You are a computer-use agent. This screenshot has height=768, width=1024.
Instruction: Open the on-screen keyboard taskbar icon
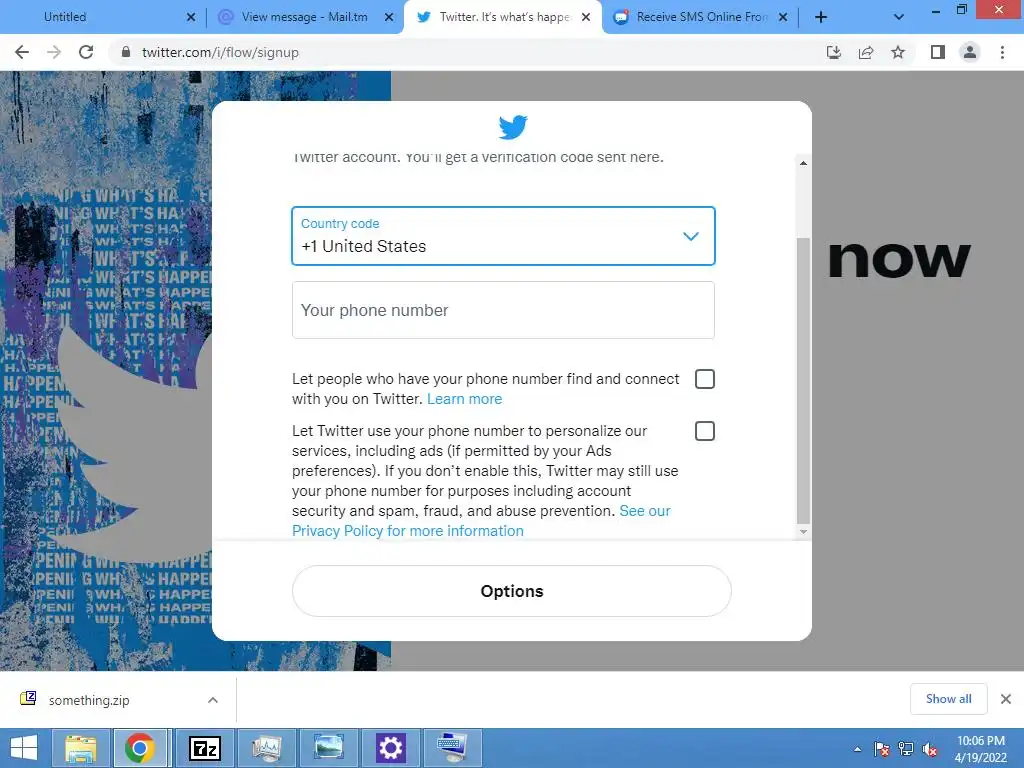pyautogui.click(x=453, y=748)
